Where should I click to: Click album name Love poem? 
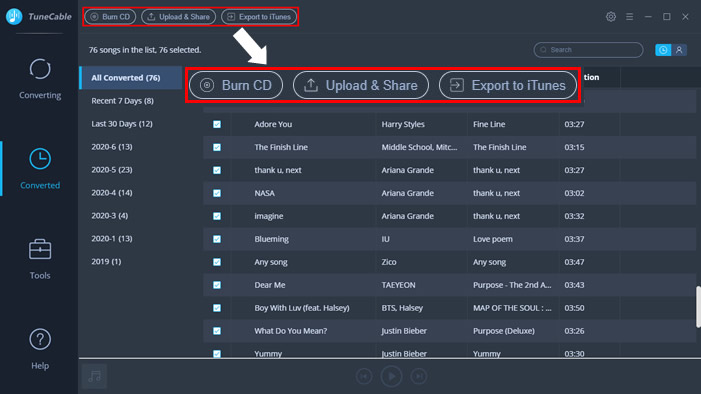(x=493, y=239)
